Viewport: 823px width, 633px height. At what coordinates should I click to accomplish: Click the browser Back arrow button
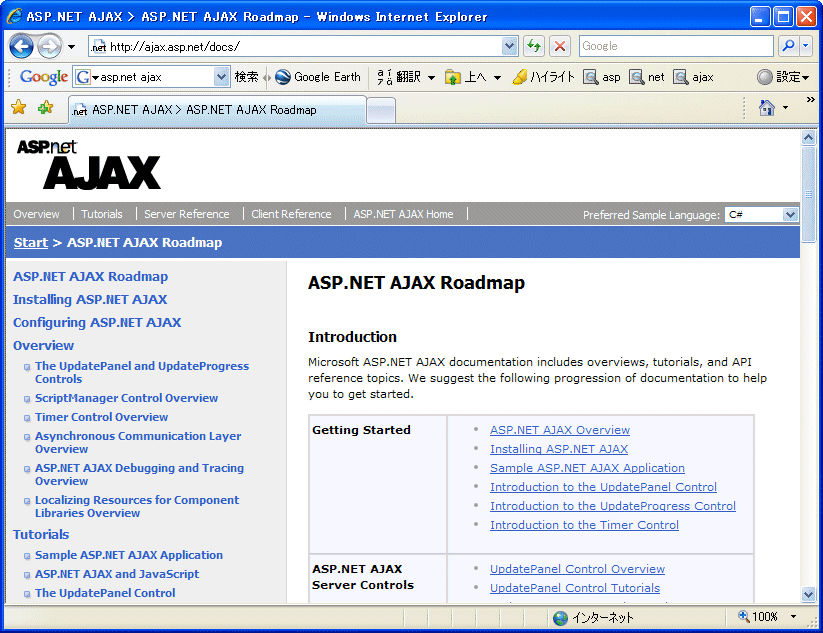22,47
